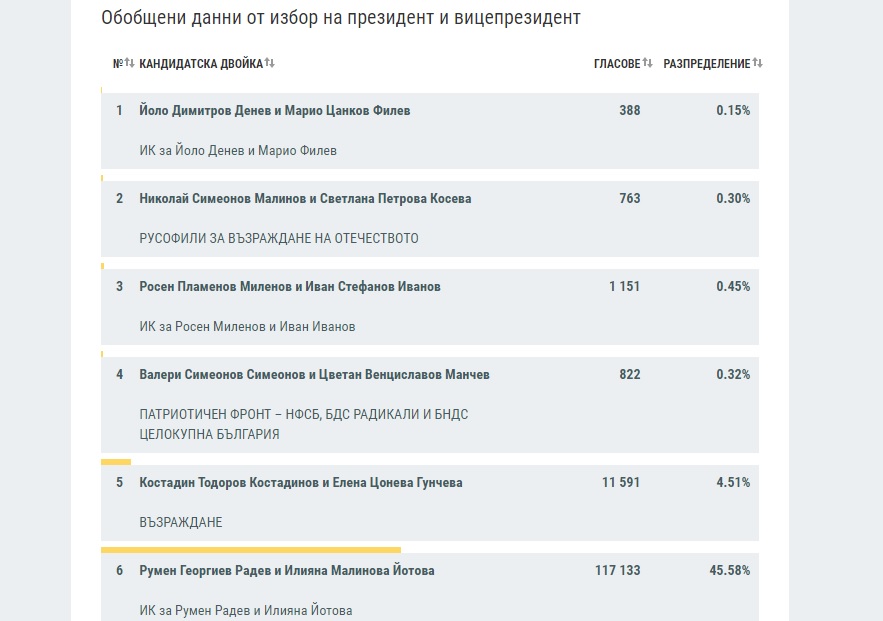Click the РАЗПРЕДЕЛЕНИЕ column header text
Image resolution: width=883 pixels, height=621 pixels.
pyautogui.click(x=707, y=64)
